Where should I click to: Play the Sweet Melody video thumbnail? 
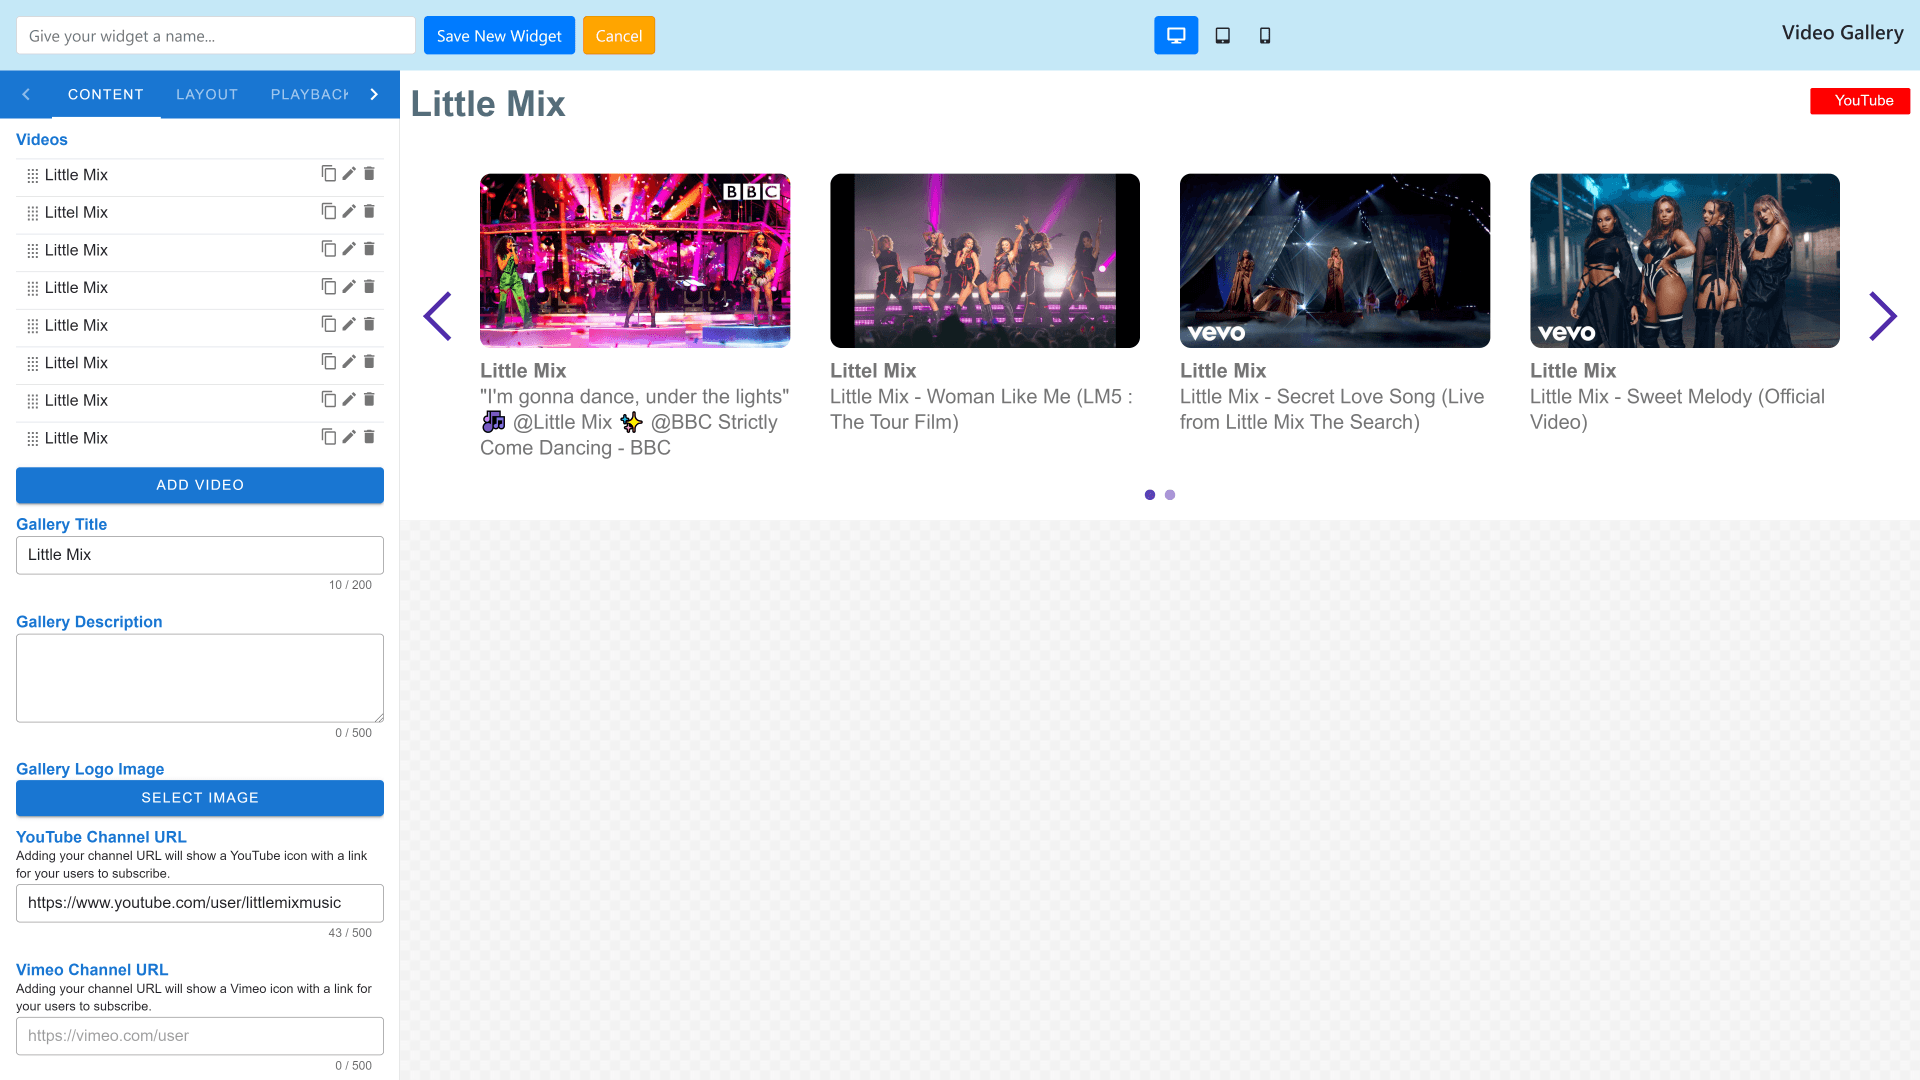click(x=1685, y=261)
